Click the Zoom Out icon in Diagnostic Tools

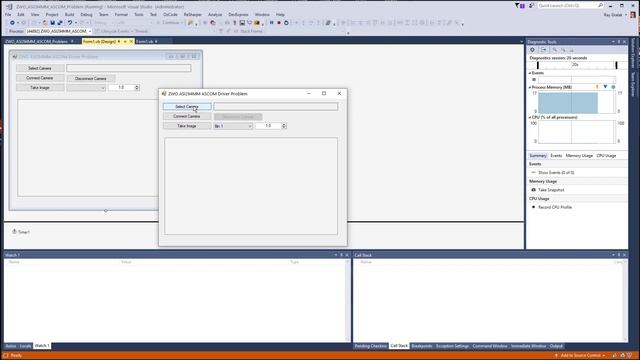[x=563, y=50]
